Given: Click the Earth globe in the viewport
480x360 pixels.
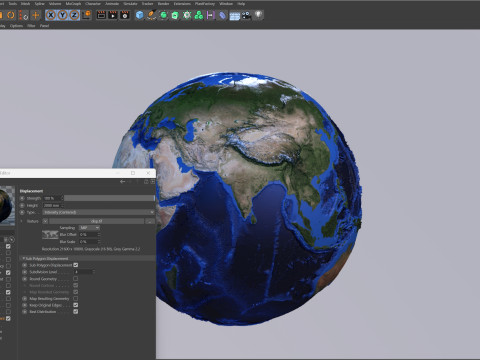Looking at the screenshot, I should tap(237, 198).
